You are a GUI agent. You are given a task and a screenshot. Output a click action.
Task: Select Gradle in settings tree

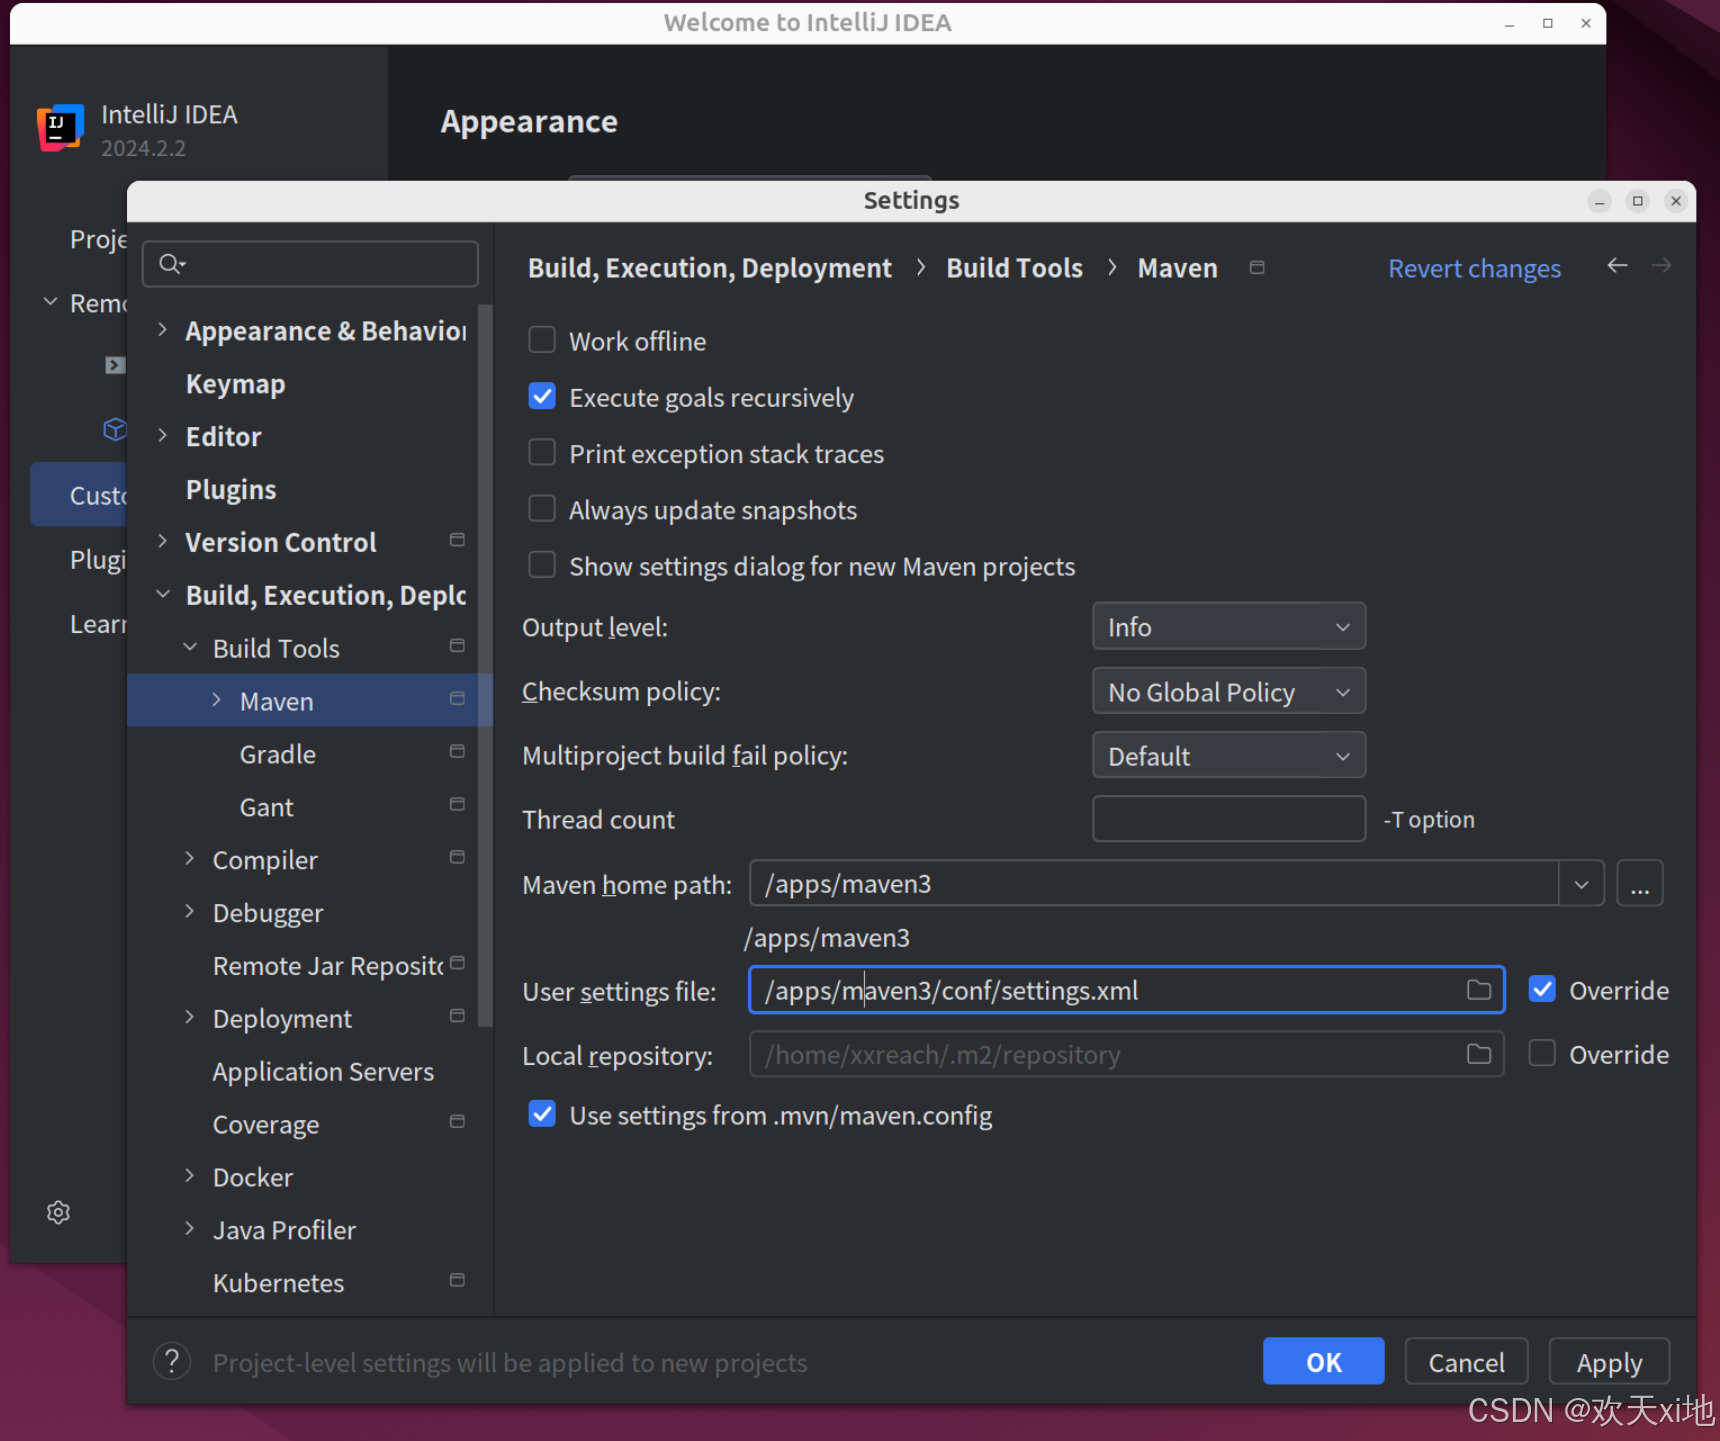tap(278, 754)
